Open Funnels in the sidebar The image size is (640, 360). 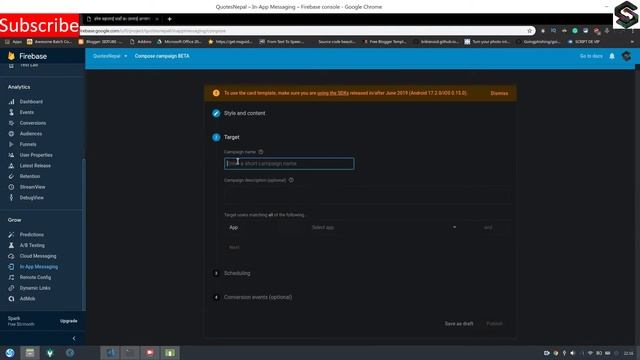pyautogui.click(x=28, y=144)
